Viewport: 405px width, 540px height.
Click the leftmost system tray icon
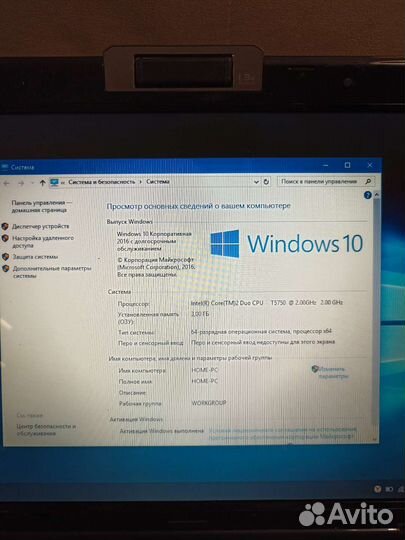(x=377, y=489)
